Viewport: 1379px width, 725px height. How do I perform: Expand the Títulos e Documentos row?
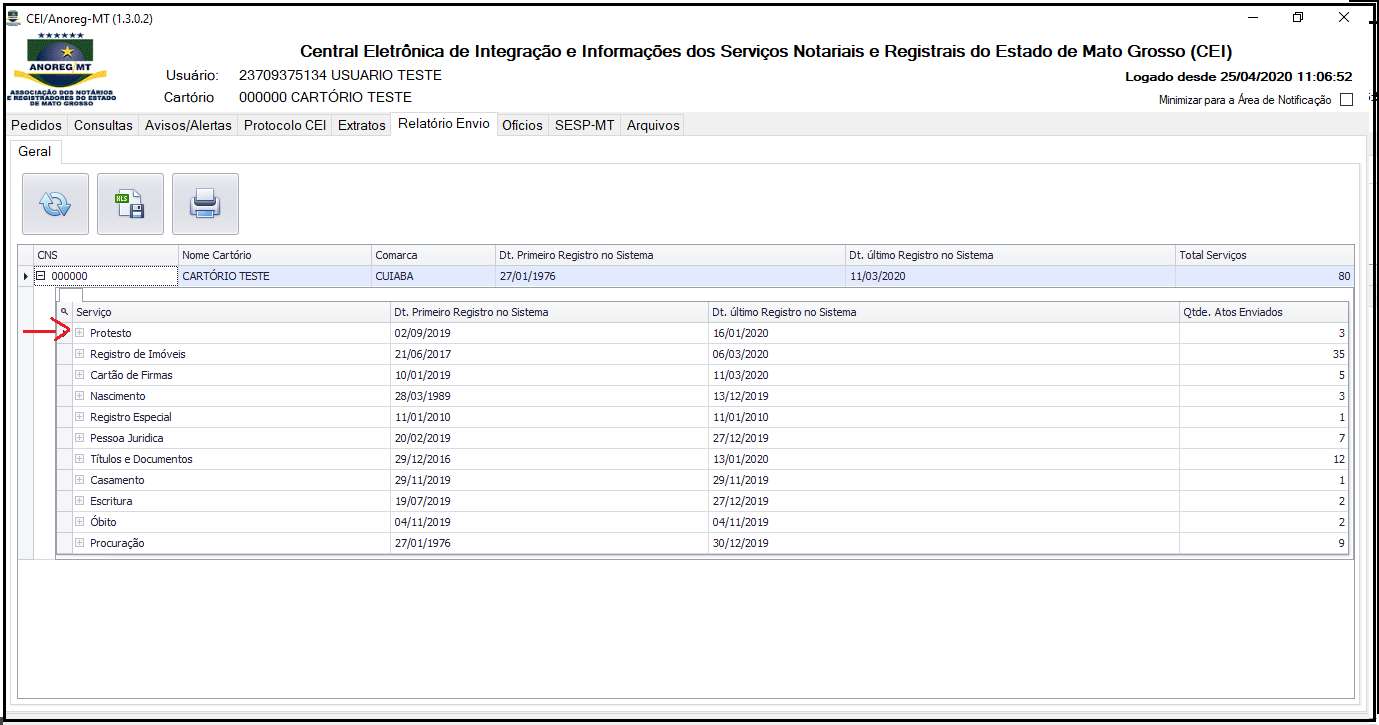80,459
